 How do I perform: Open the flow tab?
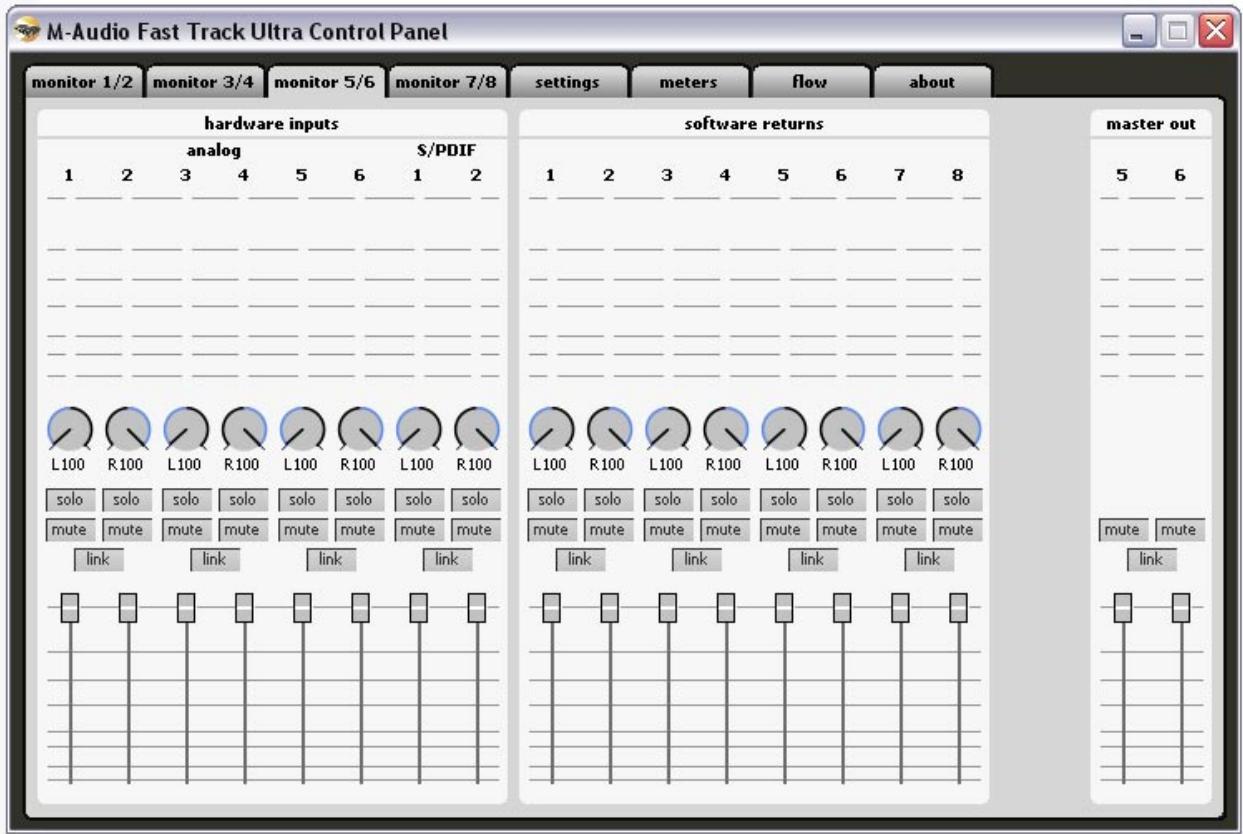point(810,83)
